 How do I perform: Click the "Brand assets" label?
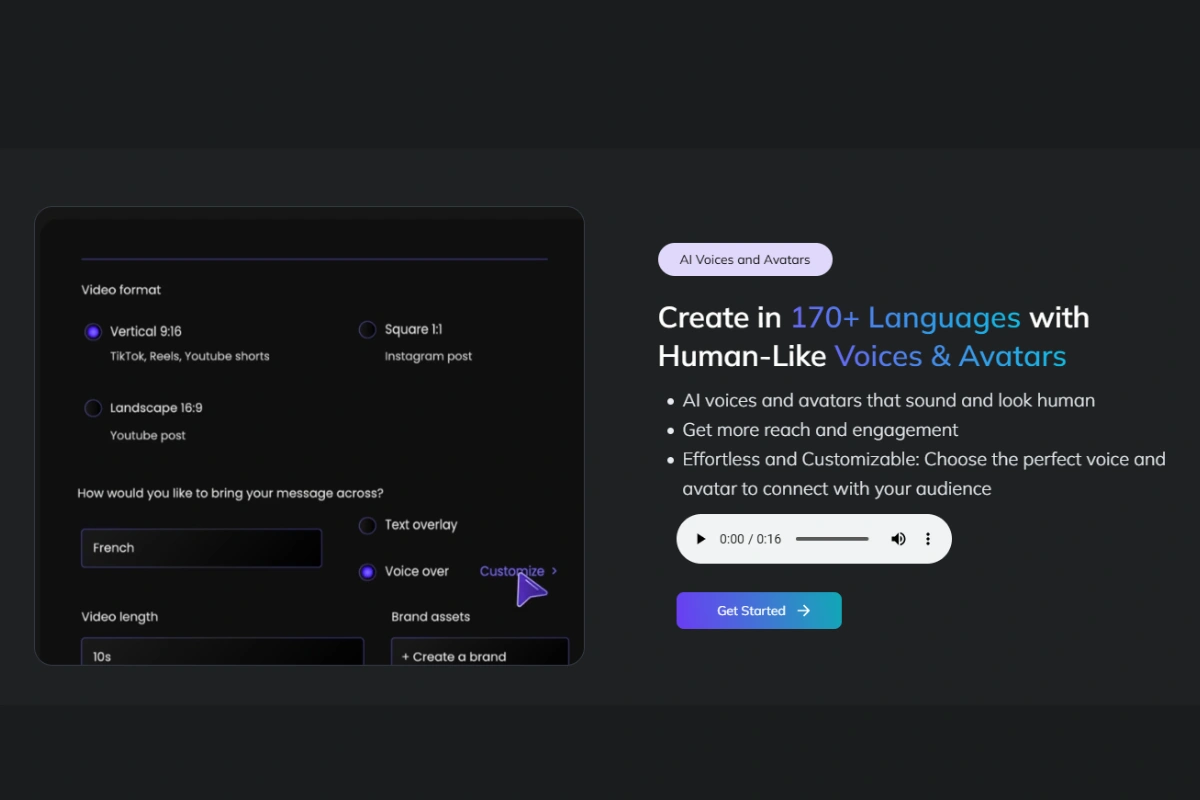[x=431, y=617]
